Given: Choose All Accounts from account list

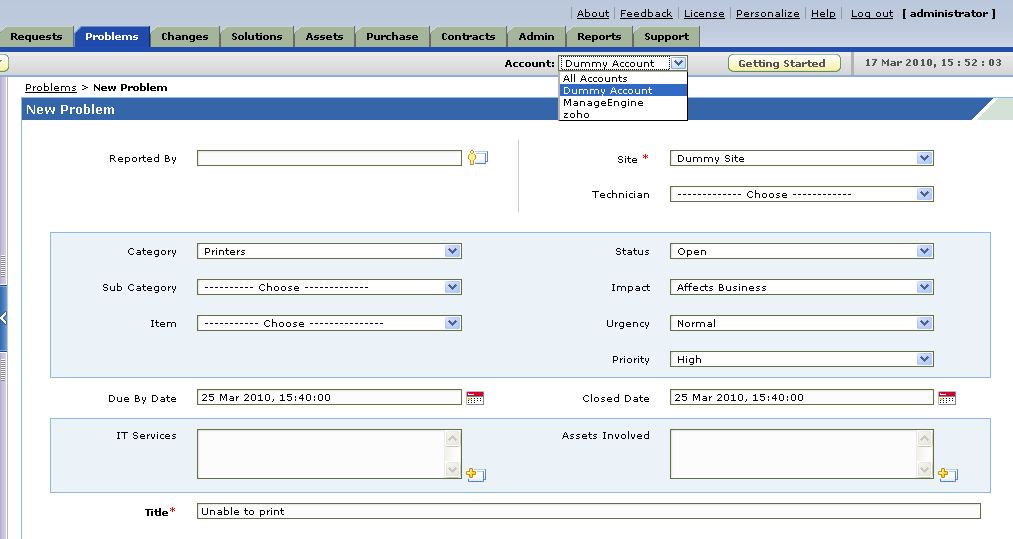Looking at the screenshot, I should click(594, 78).
